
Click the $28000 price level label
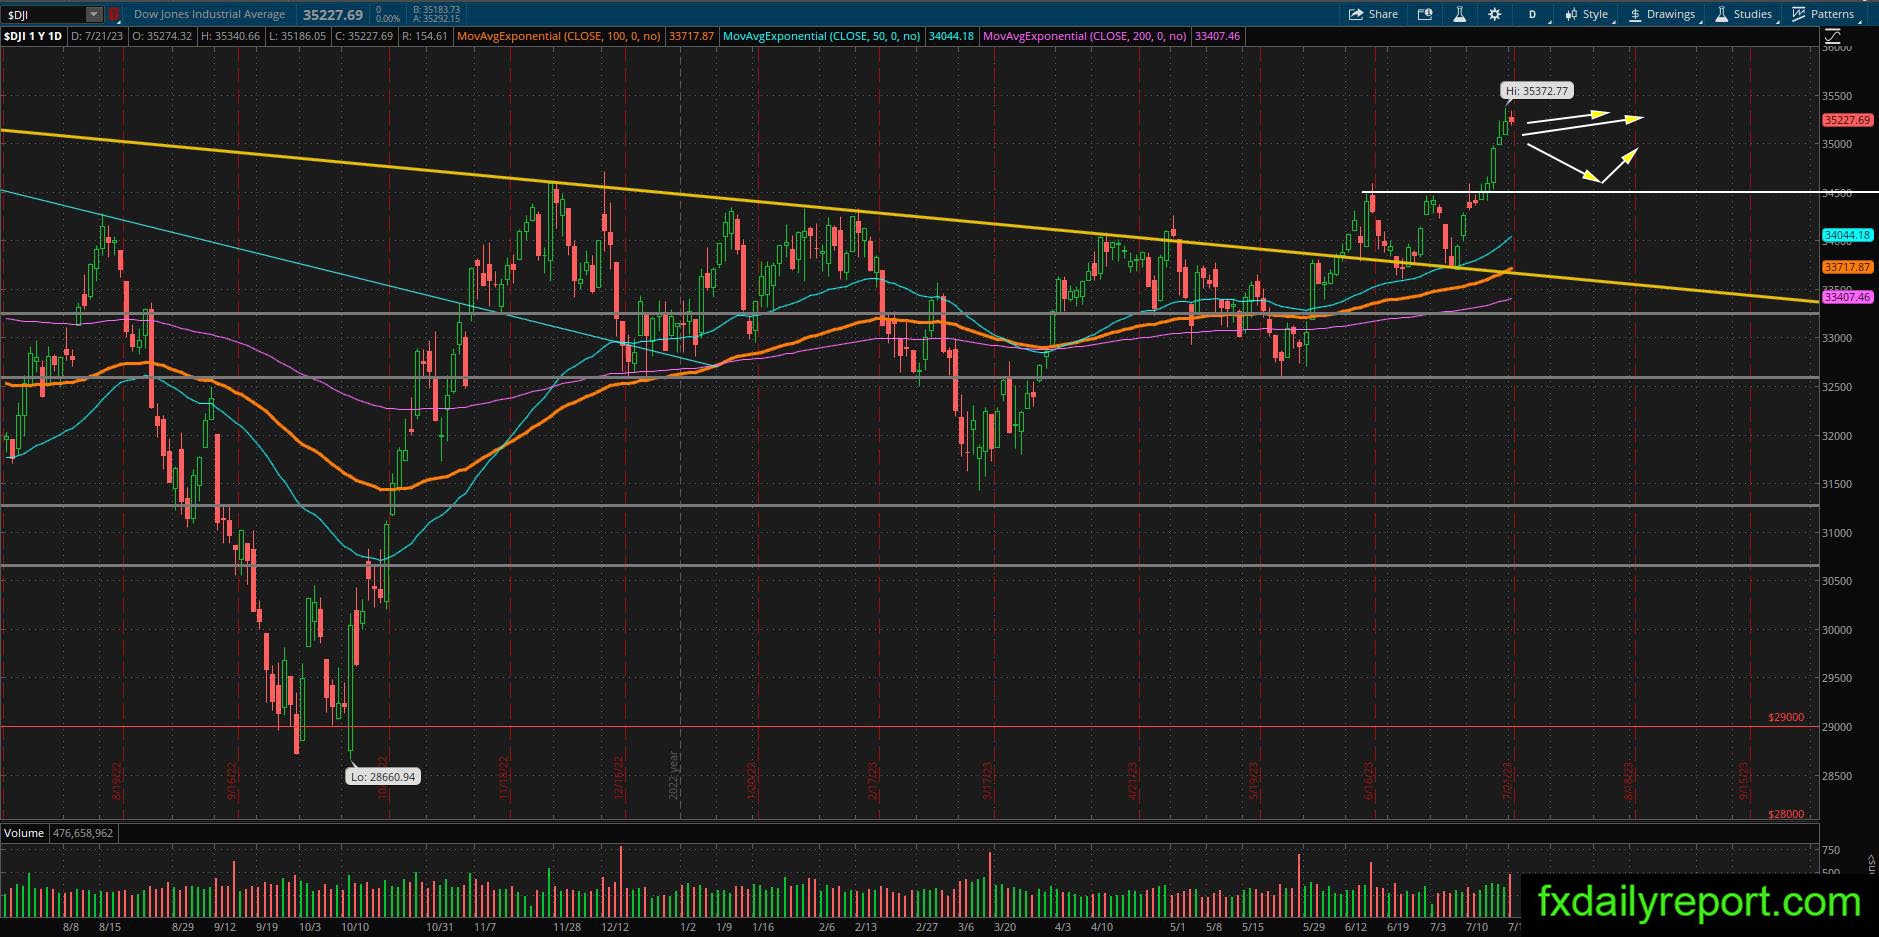point(1786,814)
